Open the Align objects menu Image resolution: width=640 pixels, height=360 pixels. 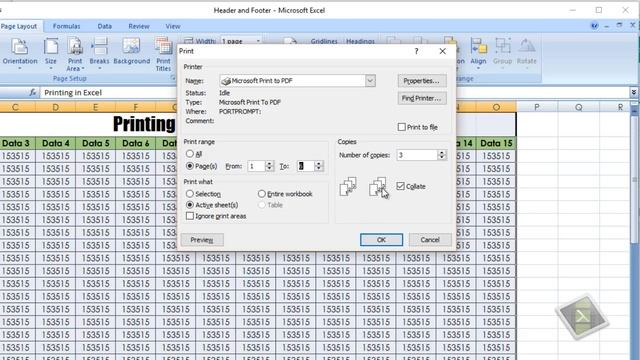pos(478,53)
